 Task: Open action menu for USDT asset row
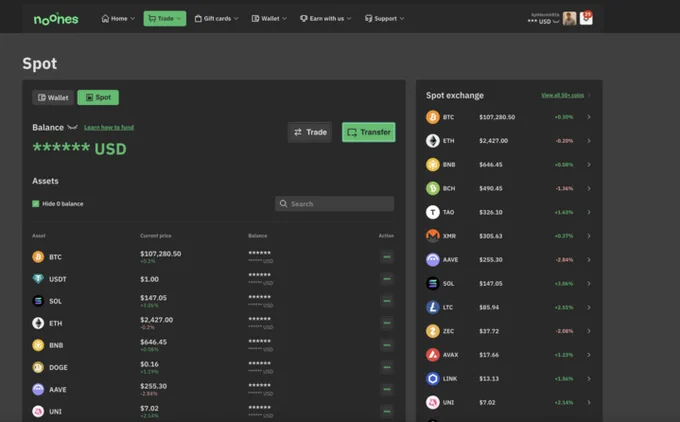coord(387,279)
